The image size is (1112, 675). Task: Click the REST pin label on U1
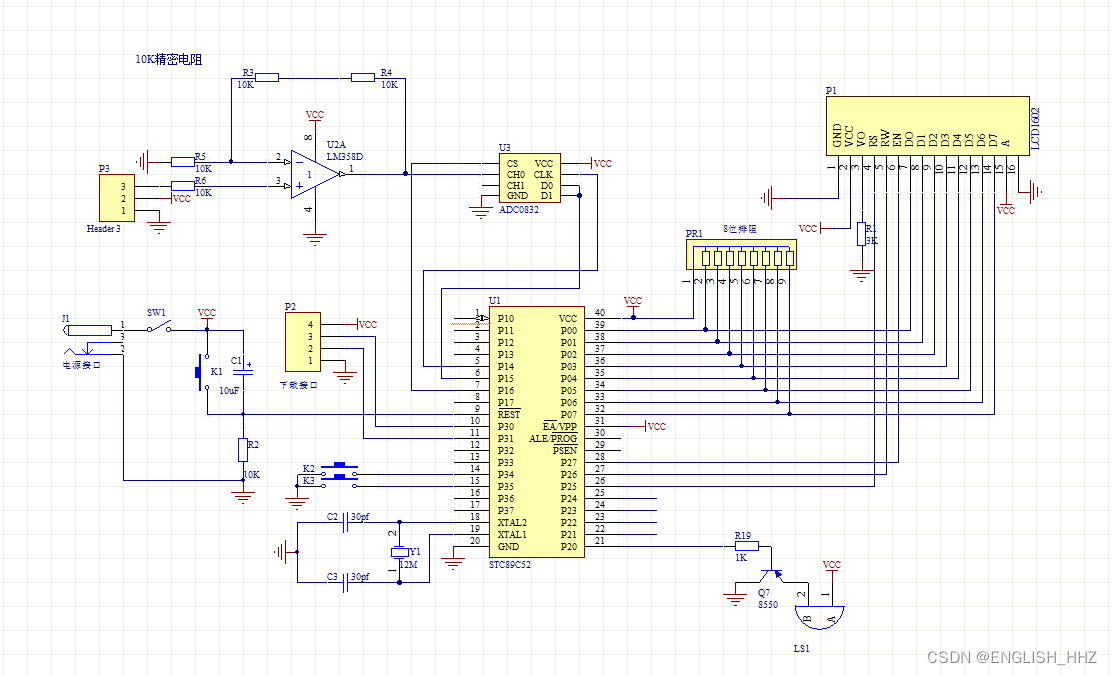click(x=509, y=414)
